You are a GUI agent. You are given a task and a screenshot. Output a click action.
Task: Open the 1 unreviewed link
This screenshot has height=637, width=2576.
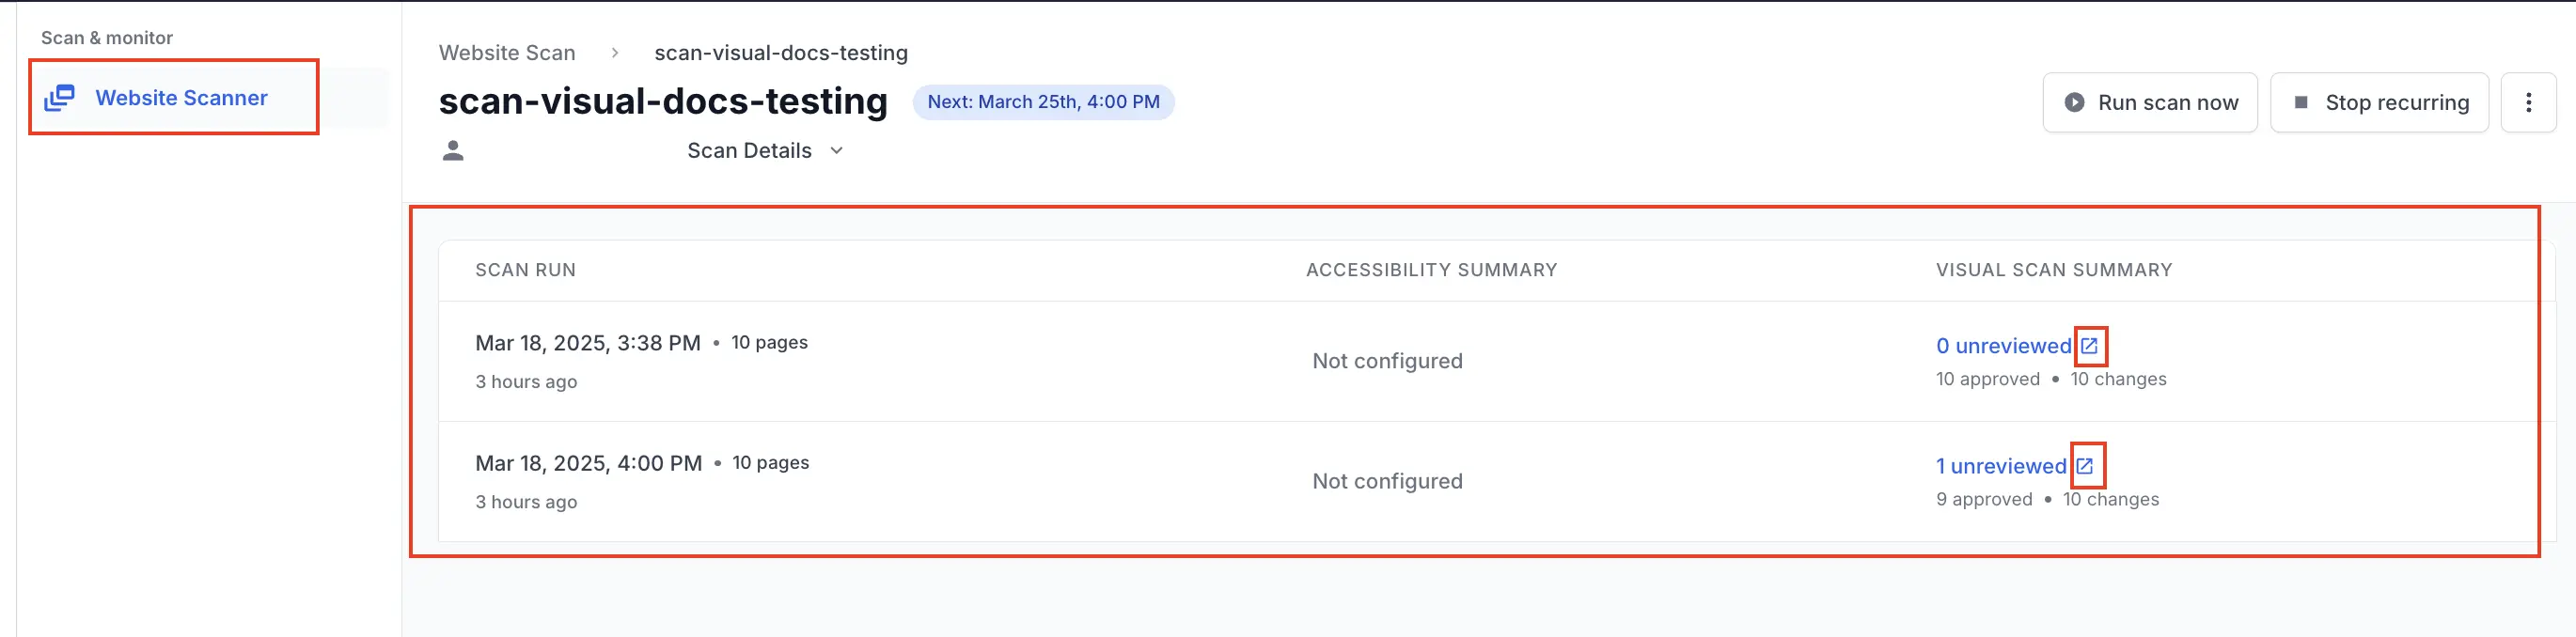click(2000, 466)
